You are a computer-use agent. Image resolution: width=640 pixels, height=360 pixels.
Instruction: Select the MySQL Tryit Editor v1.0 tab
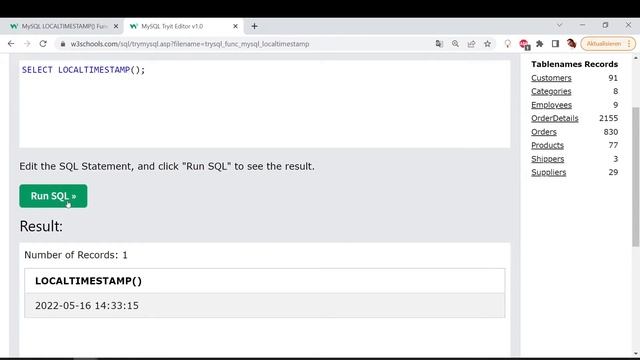pyautogui.click(x=184, y=26)
